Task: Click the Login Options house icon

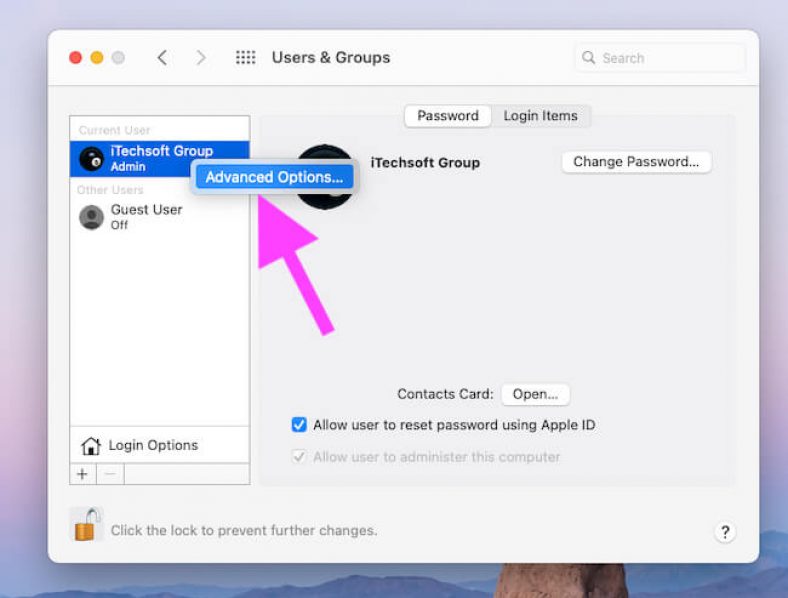Action: coord(91,446)
